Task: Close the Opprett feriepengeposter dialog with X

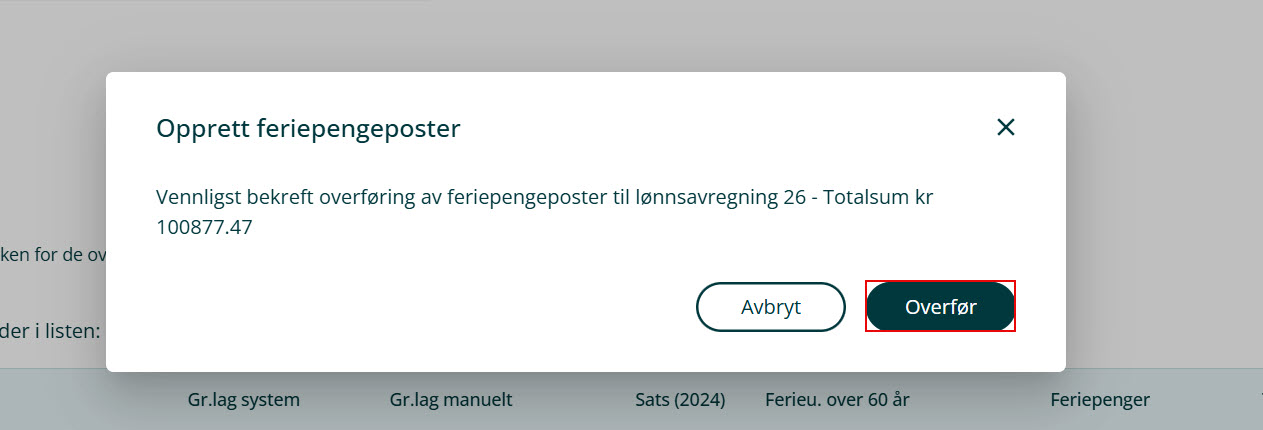Action: tap(1006, 127)
